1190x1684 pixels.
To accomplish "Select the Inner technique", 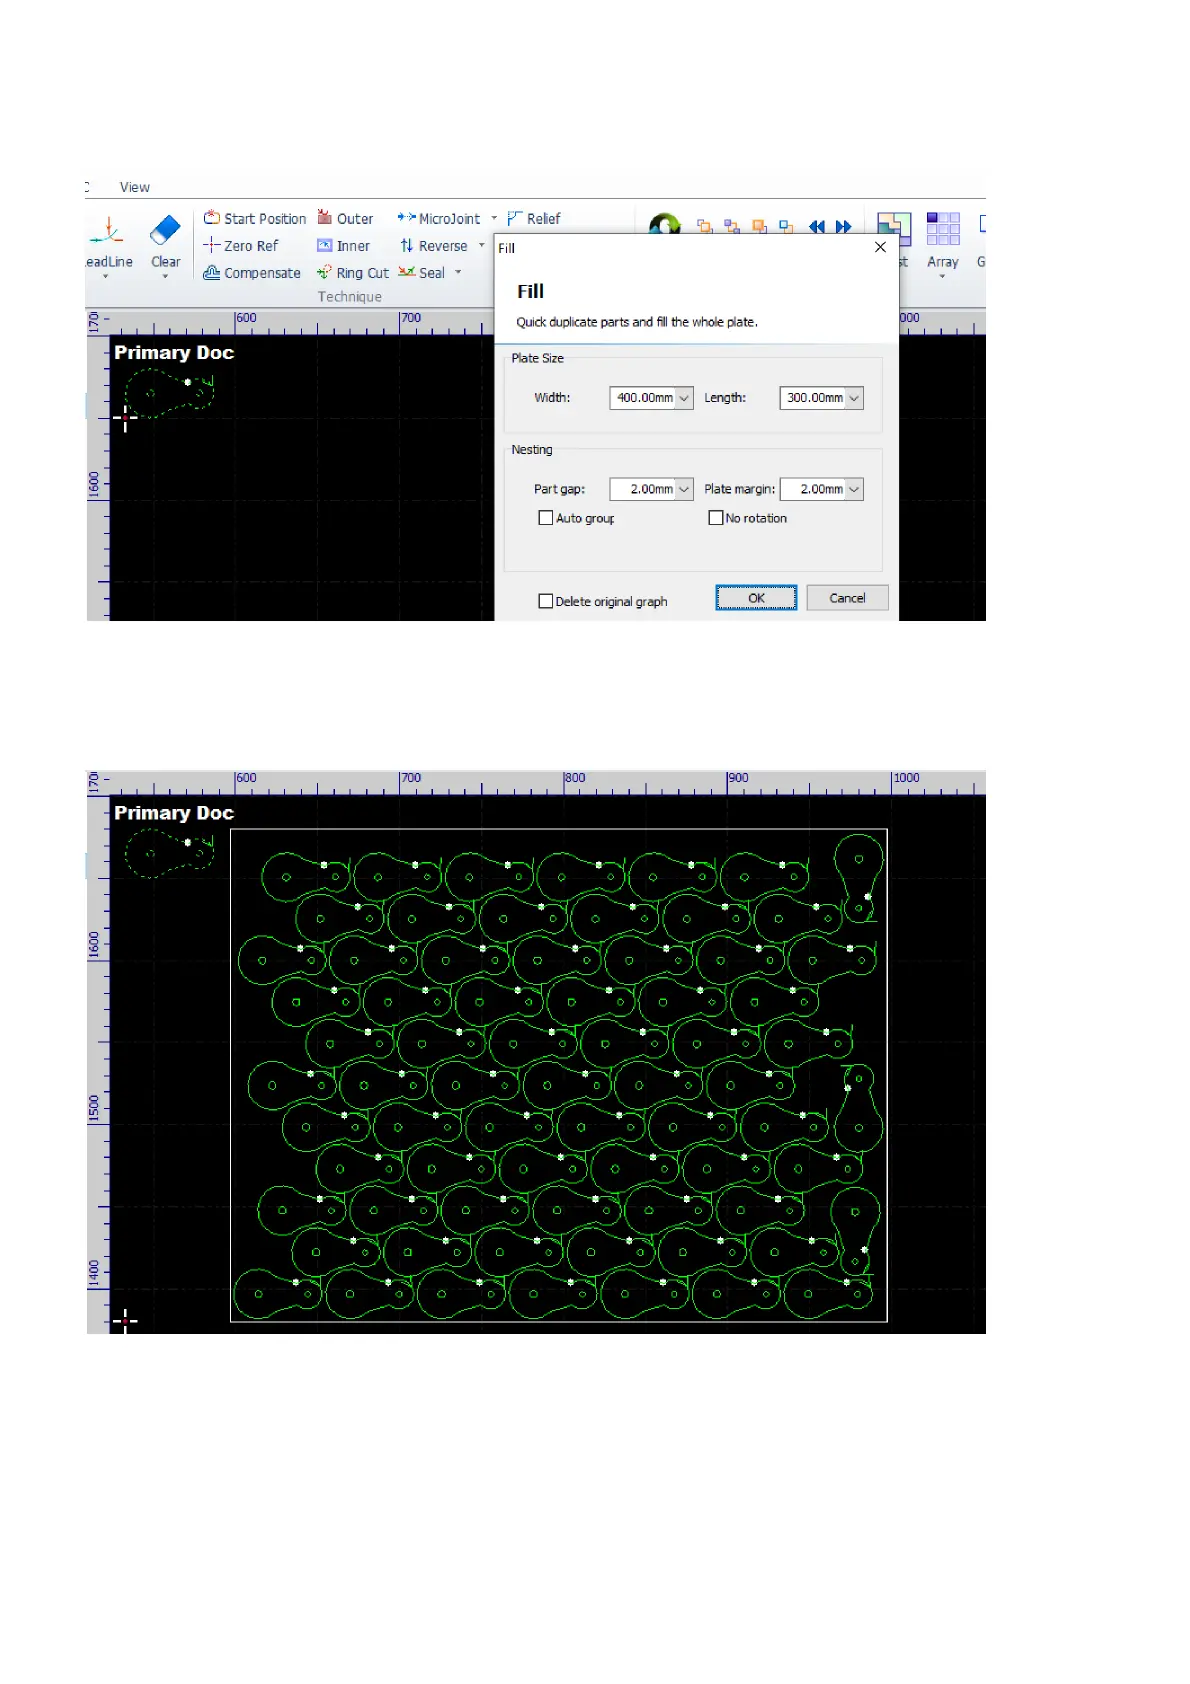I will point(343,245).
